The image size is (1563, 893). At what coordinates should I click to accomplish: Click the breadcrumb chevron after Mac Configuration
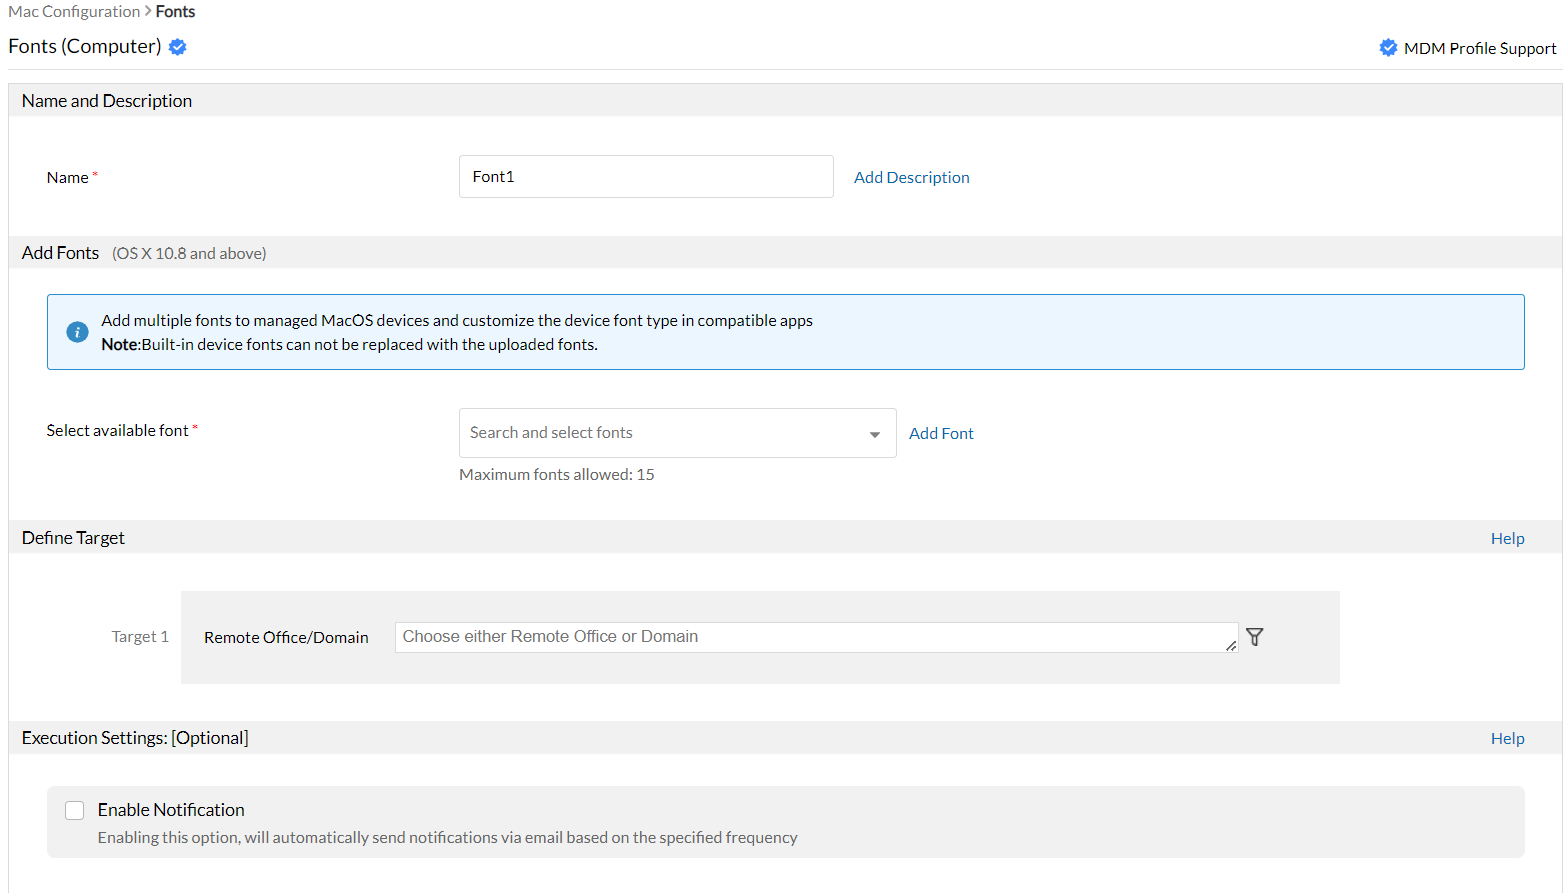148,11
